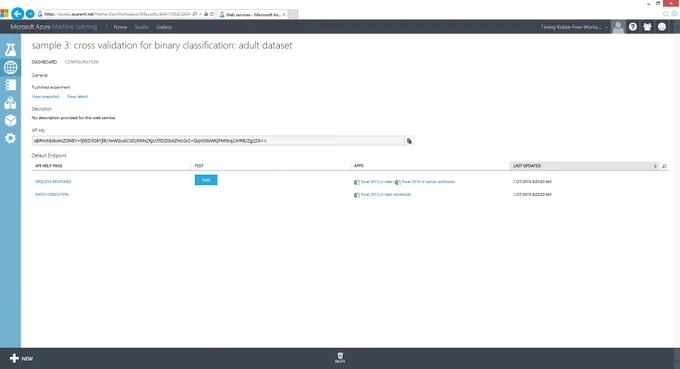Image resolution: width=680 pixels, height=369 pixels.
Task: Download Excel 2010 or earlier workbook link
Action: (x=428, y=182)
